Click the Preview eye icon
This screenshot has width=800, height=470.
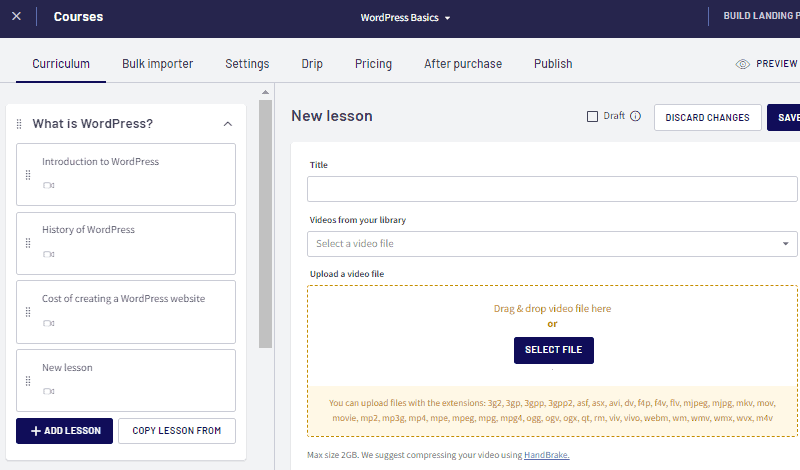point(742,64)
